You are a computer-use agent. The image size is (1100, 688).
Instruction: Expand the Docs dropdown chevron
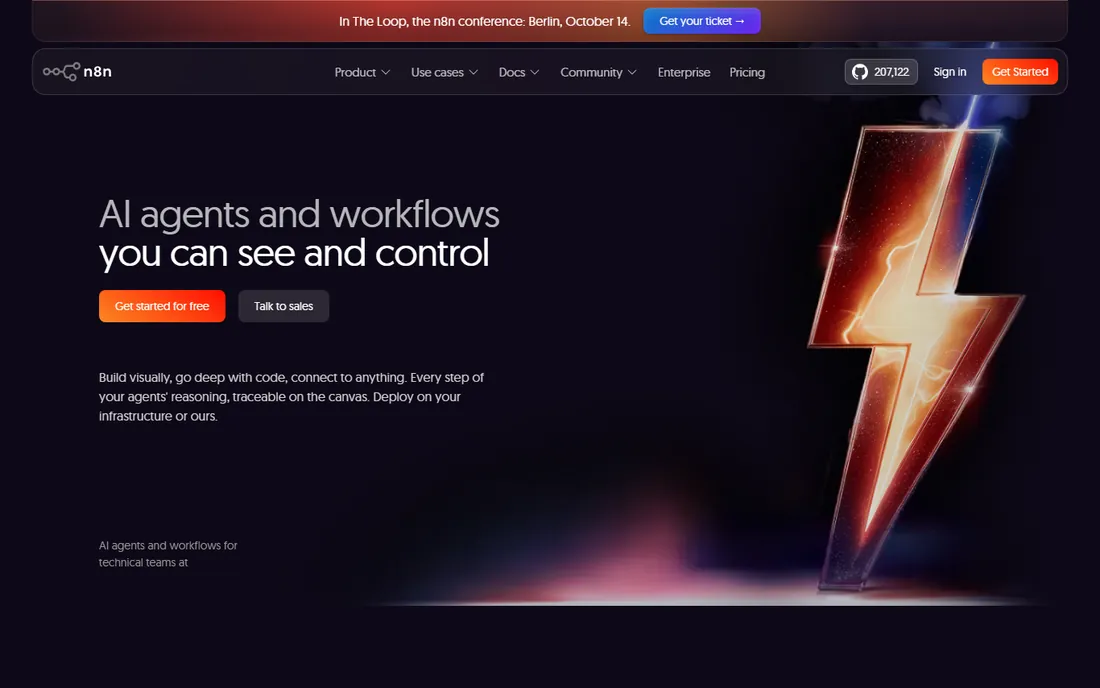pyautogui.click(x=535, y=72)
